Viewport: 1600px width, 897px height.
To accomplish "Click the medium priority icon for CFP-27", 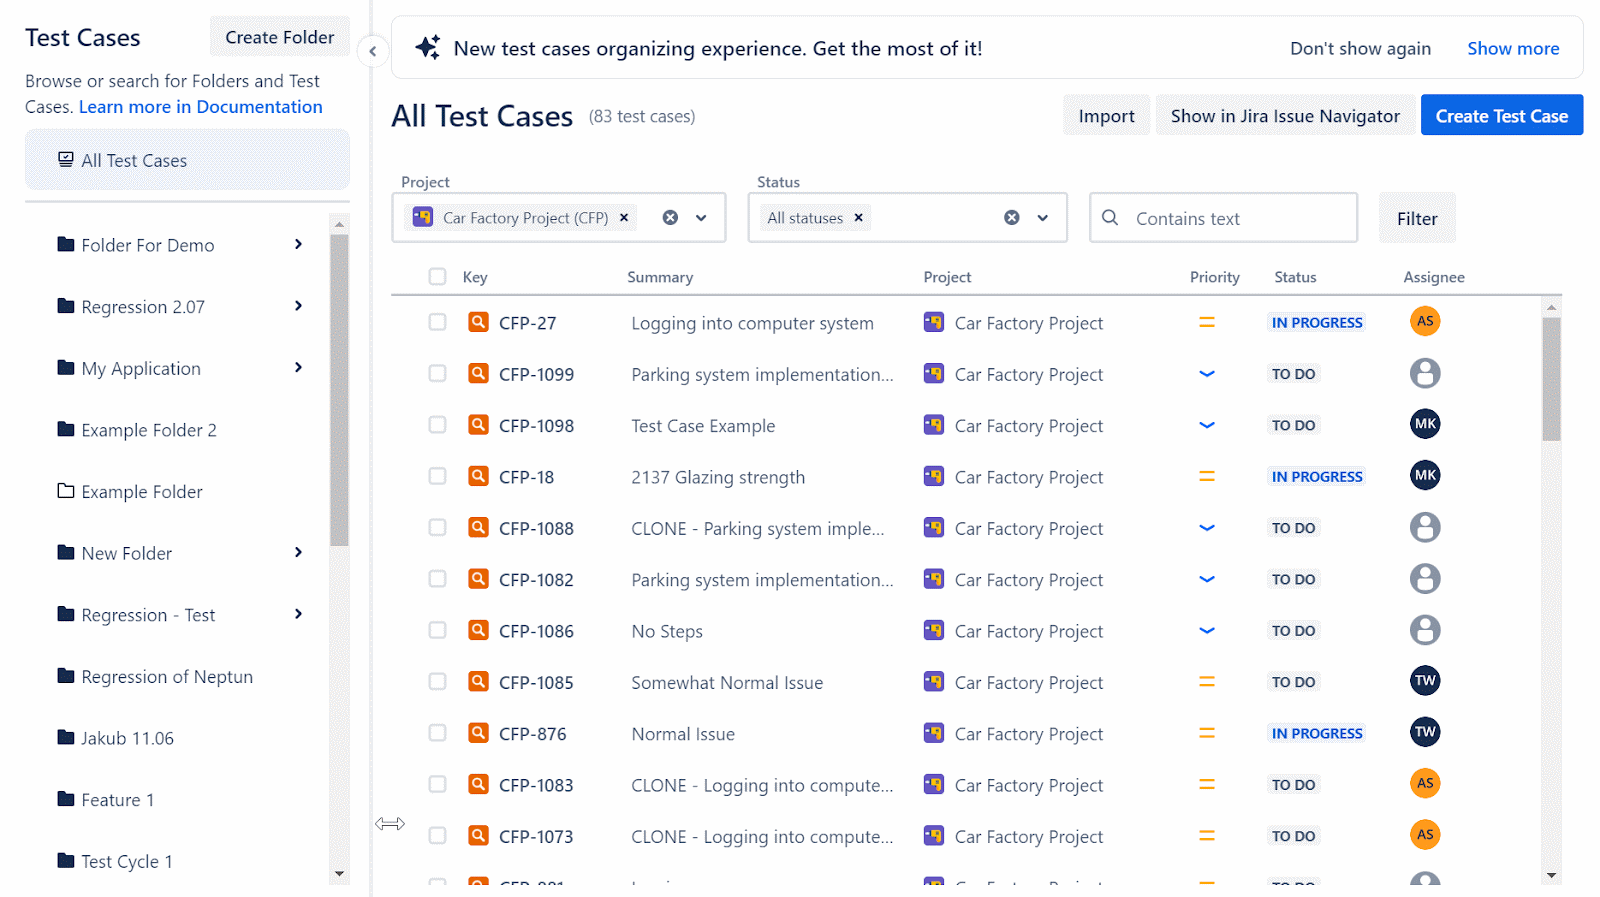I will 1207,322.
